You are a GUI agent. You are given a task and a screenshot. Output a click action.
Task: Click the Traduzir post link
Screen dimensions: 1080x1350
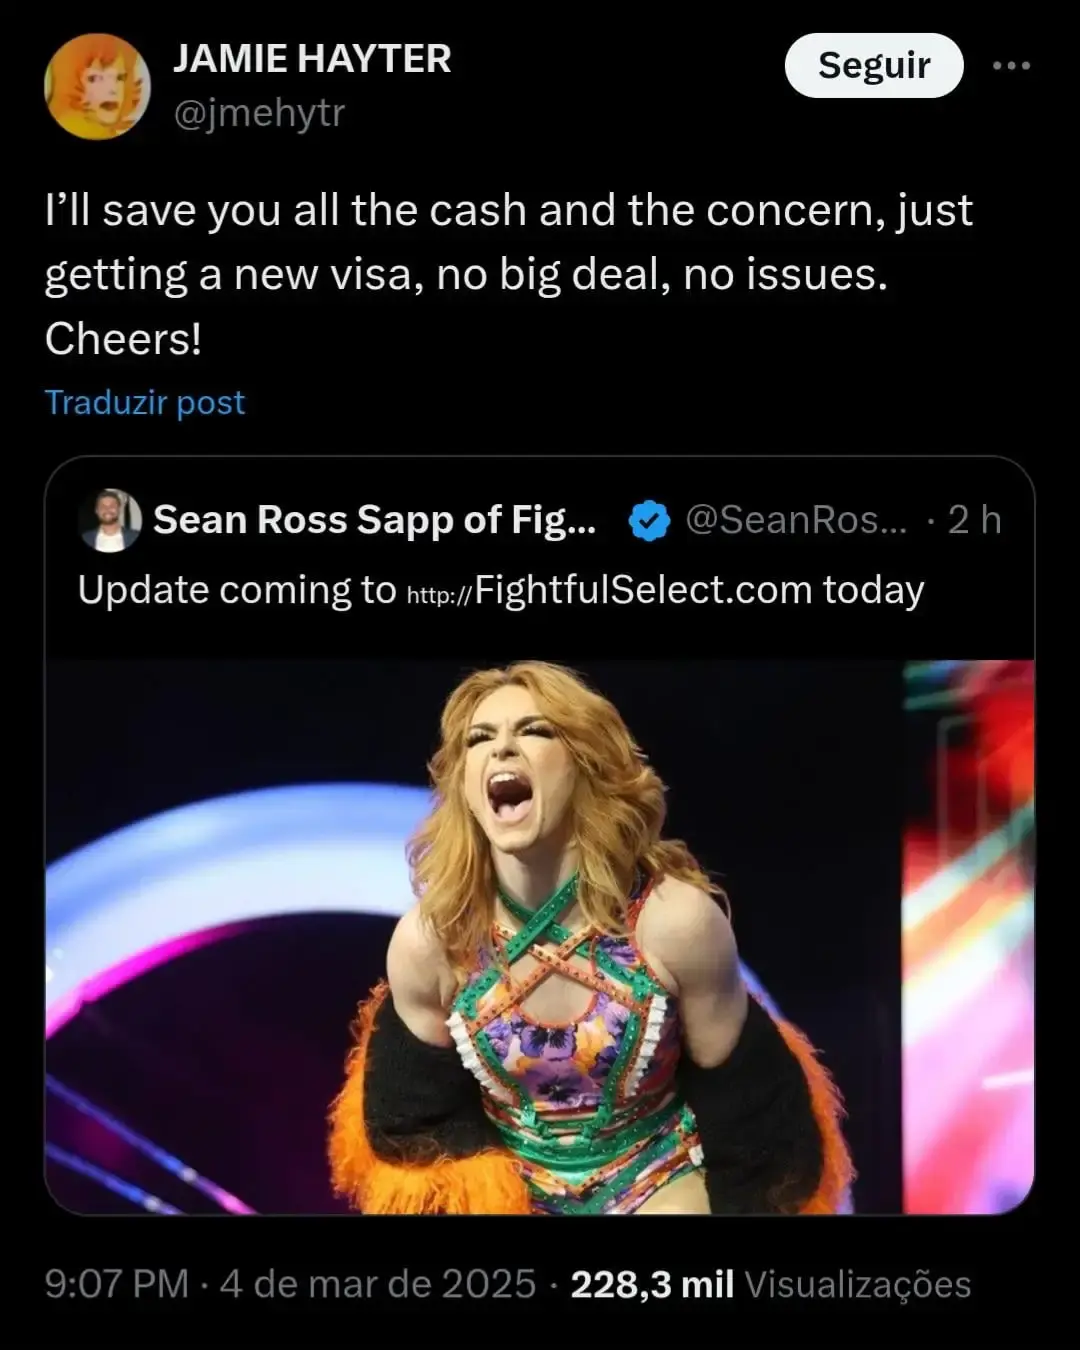tap(145, 402)
